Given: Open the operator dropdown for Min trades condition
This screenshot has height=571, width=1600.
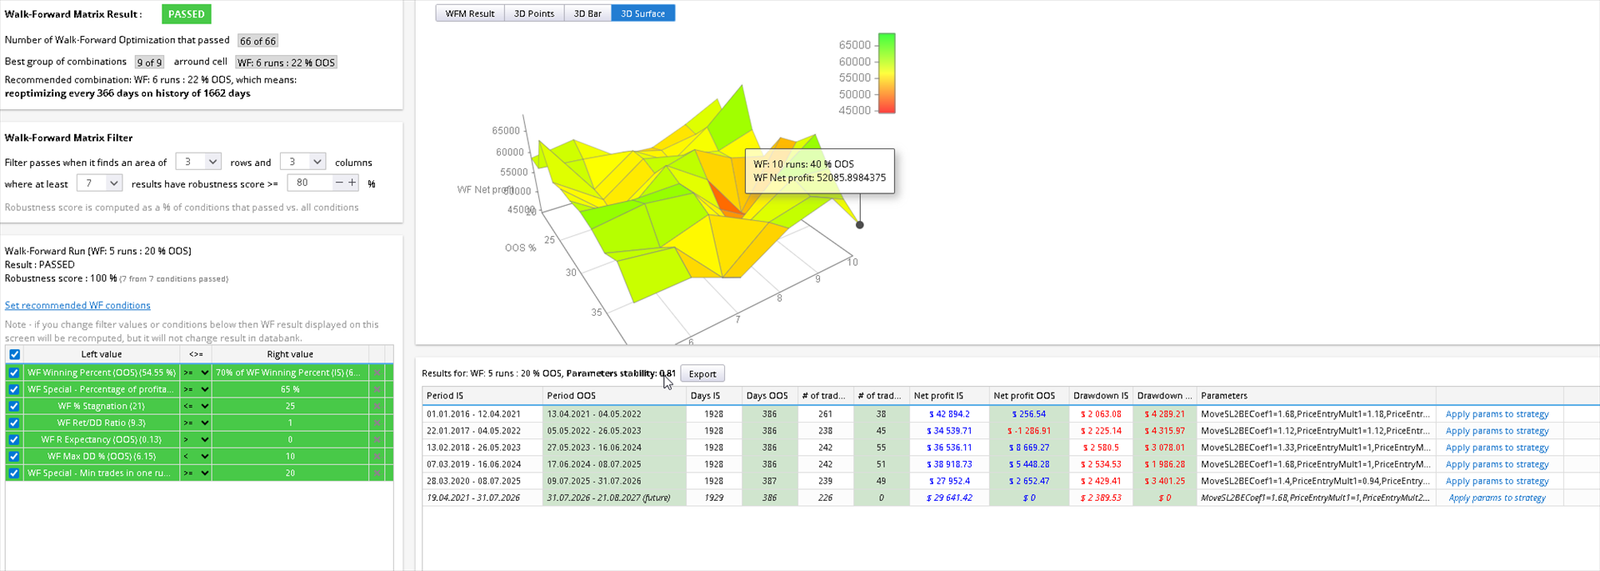Looking at the screenshot, I should pos(196,473).
